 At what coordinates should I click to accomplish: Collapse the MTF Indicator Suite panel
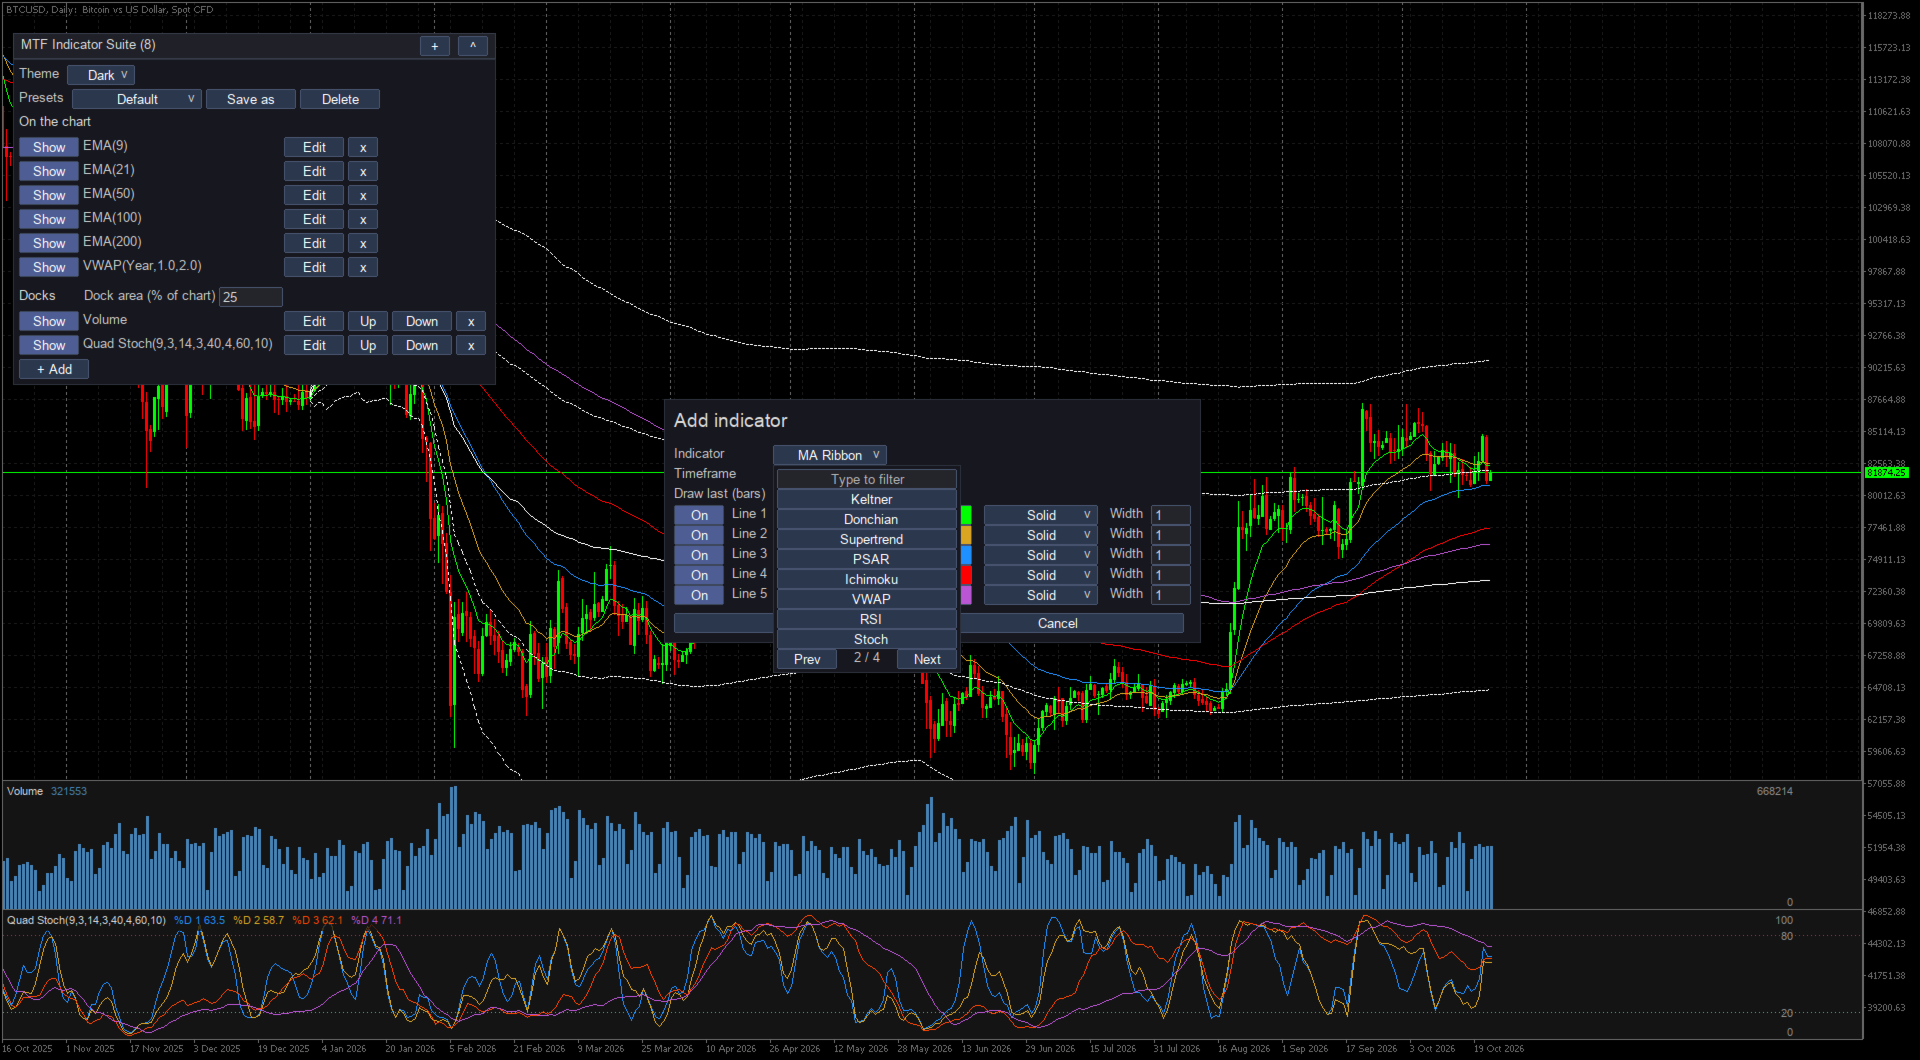pos(473,46)
